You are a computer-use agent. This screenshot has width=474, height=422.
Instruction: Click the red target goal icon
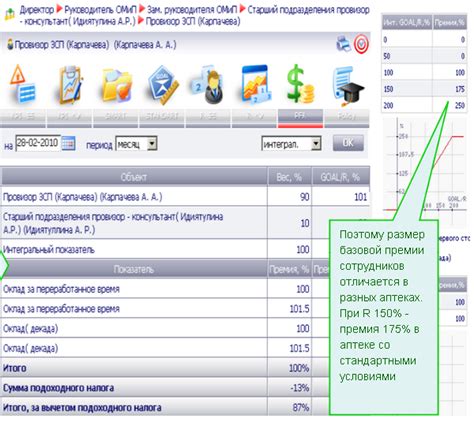point(361,44)
